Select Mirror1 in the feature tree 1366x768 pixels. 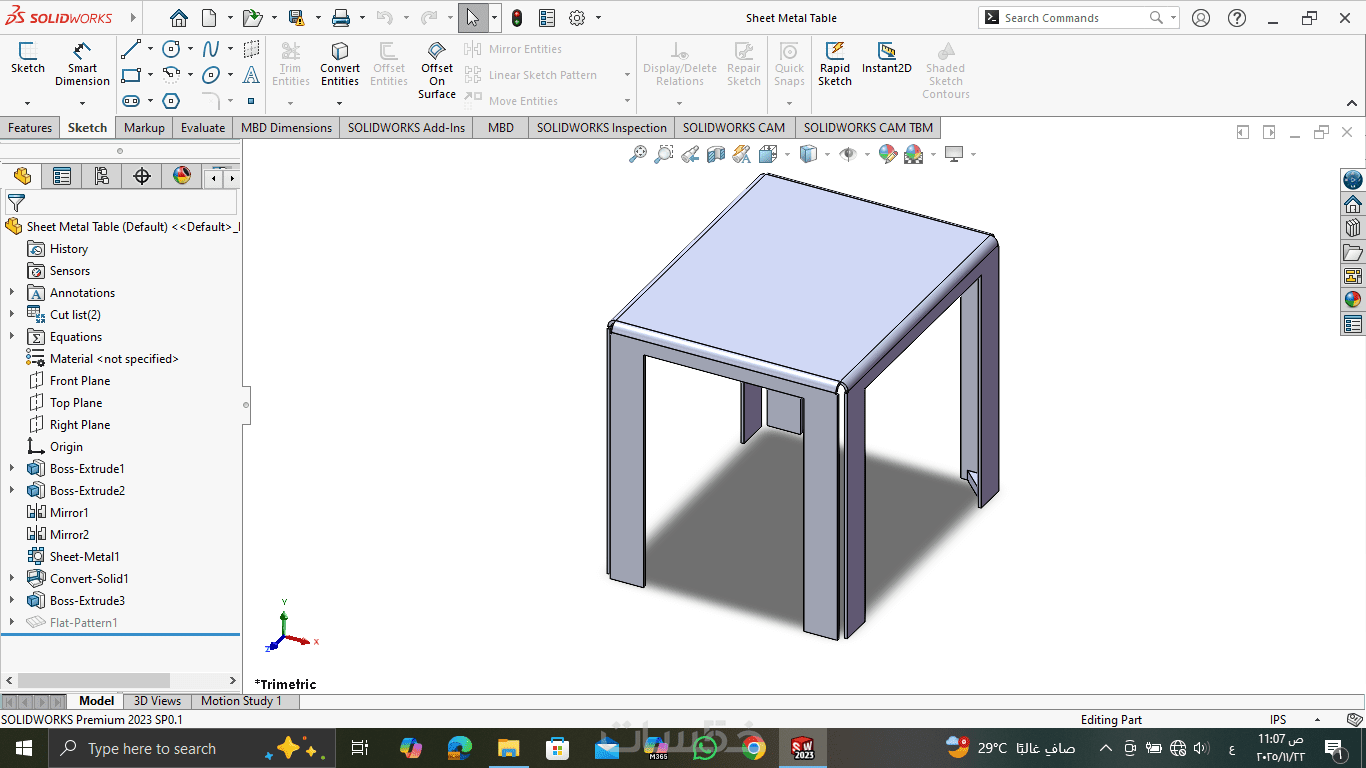pos(69,513)
